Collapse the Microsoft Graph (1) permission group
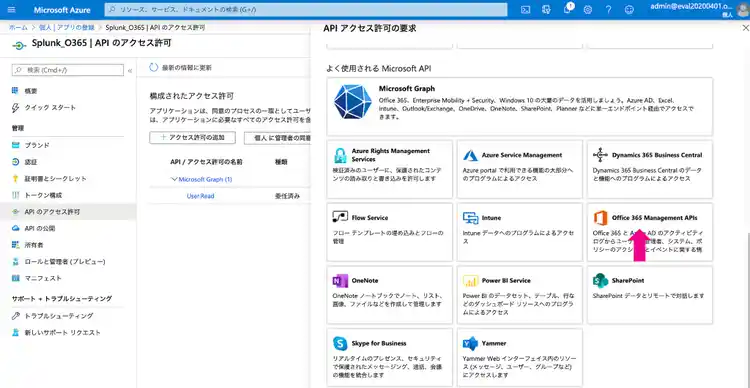 coord(174,179)
